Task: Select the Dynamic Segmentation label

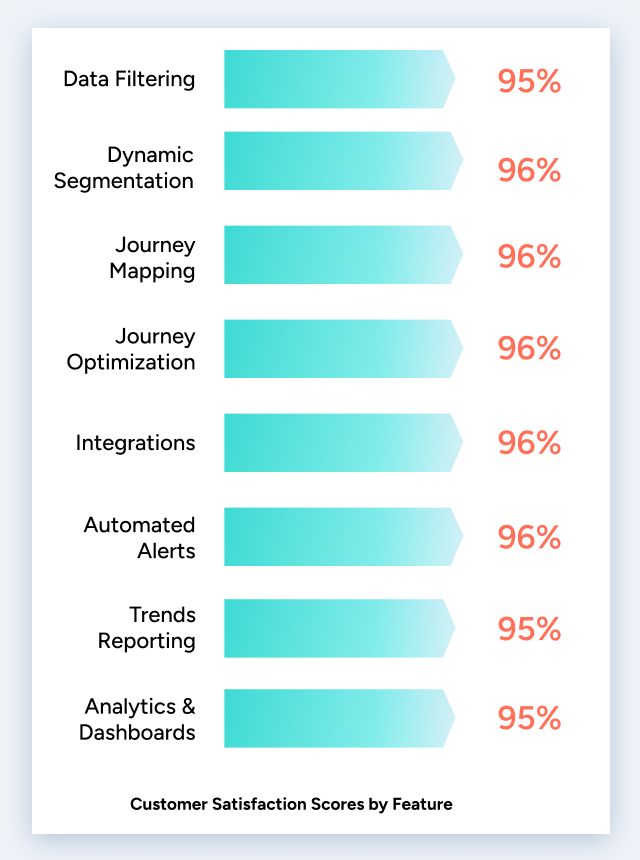Action: 124,168
